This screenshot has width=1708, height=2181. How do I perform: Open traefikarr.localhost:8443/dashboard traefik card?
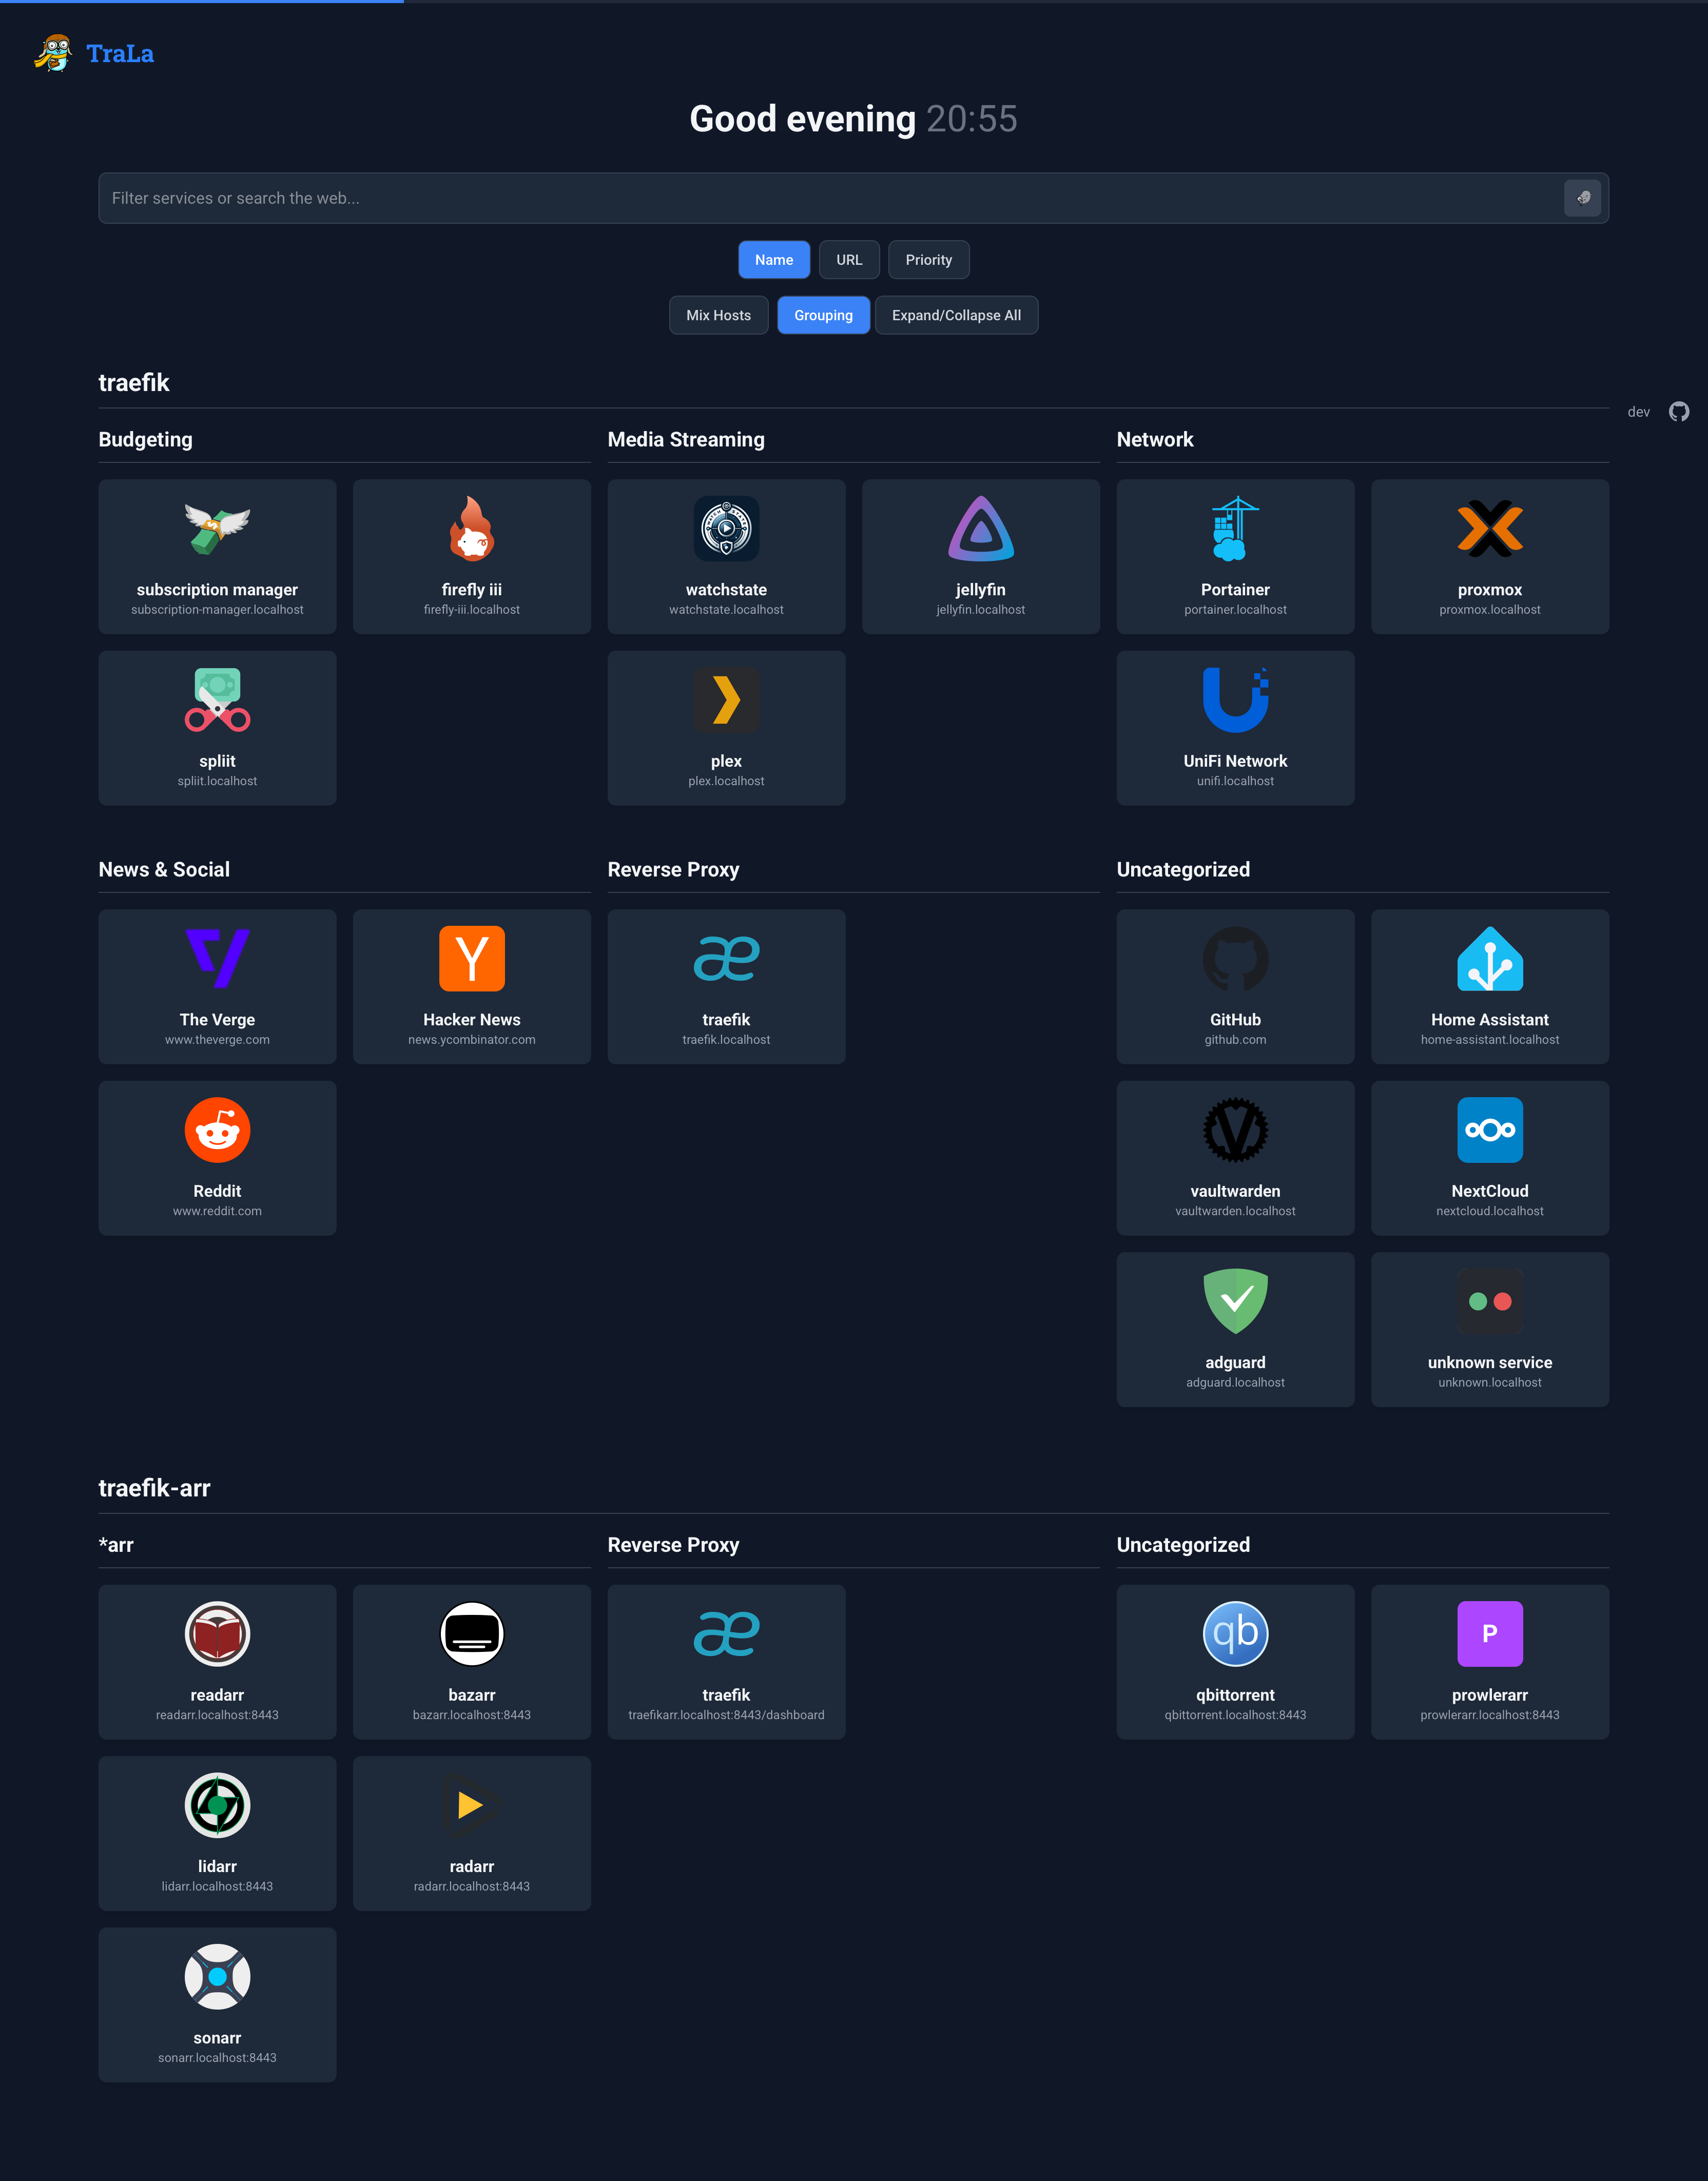pos(726,1662)
